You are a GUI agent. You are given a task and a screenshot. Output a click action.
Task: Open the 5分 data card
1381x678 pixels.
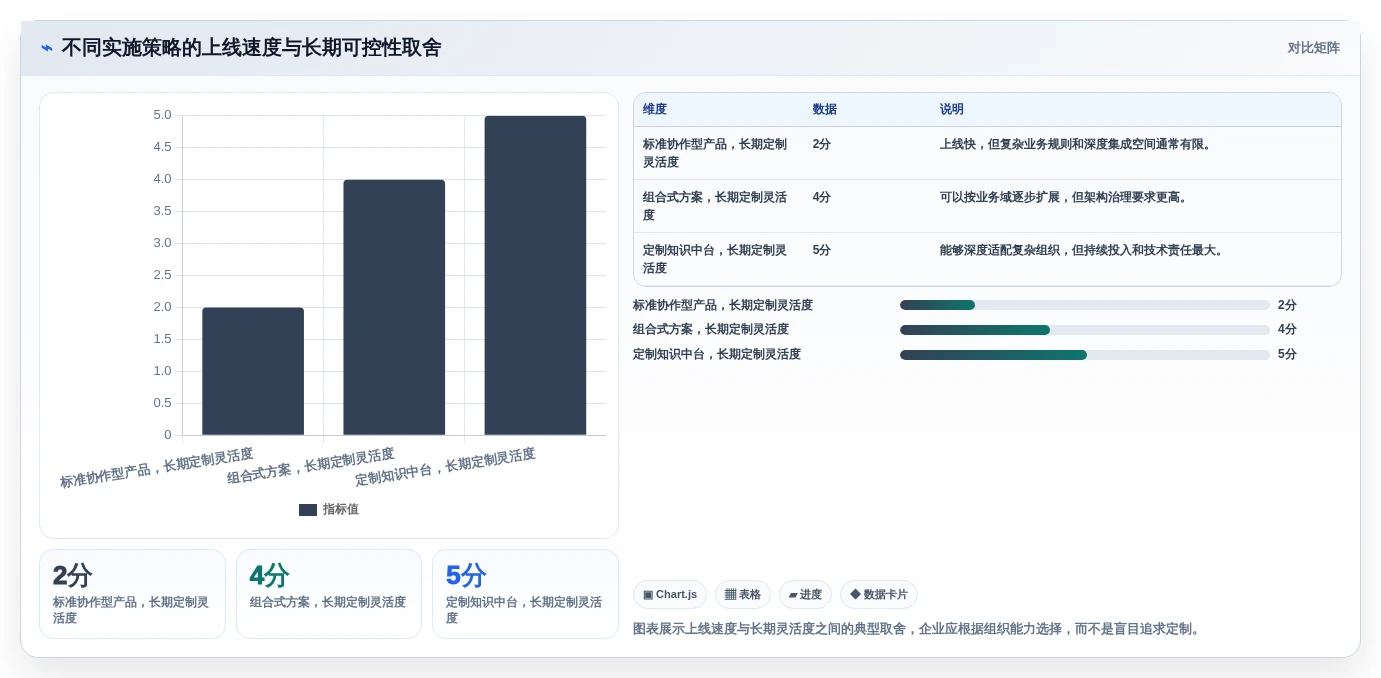525,594
